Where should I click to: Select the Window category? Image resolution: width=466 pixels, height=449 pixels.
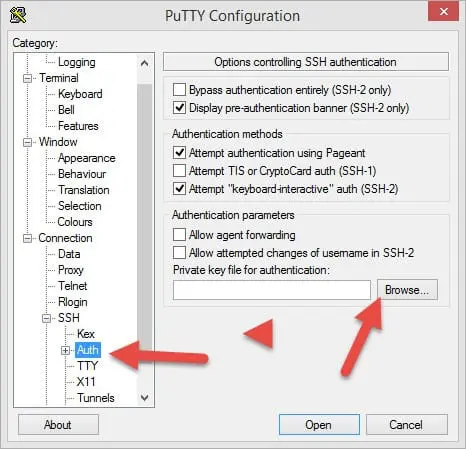[x=58, y=142]
